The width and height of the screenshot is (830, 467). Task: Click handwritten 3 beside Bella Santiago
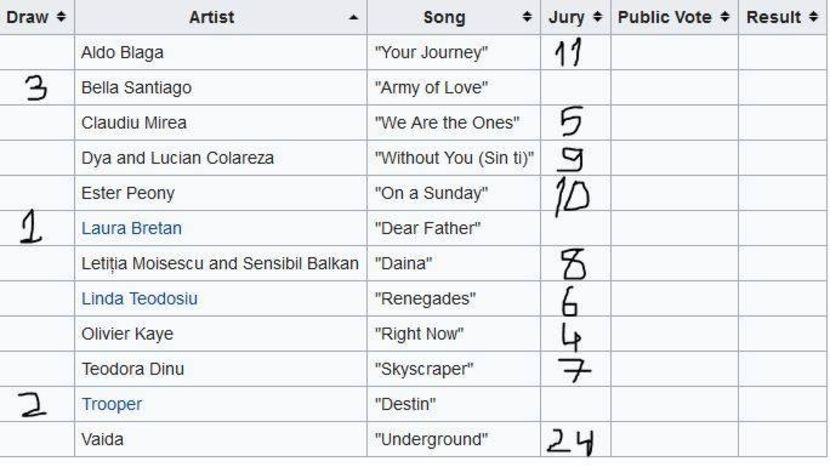click(35, 88)
